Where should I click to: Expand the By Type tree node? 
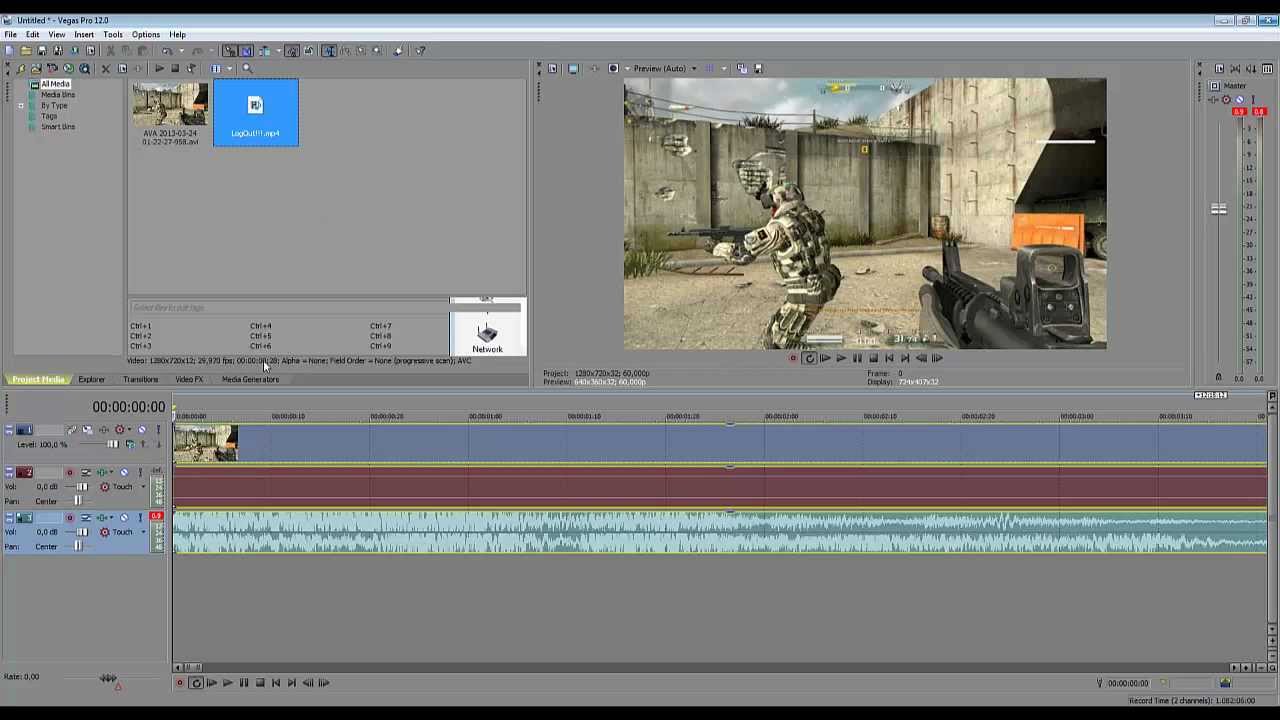tap(21, 105)
